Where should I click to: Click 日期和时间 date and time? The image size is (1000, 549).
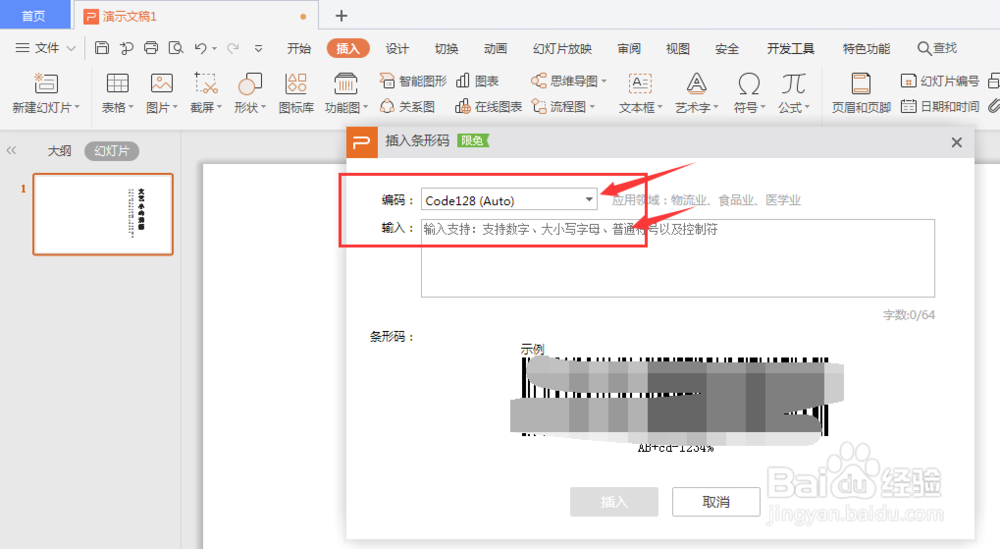(x=940, y=106)
